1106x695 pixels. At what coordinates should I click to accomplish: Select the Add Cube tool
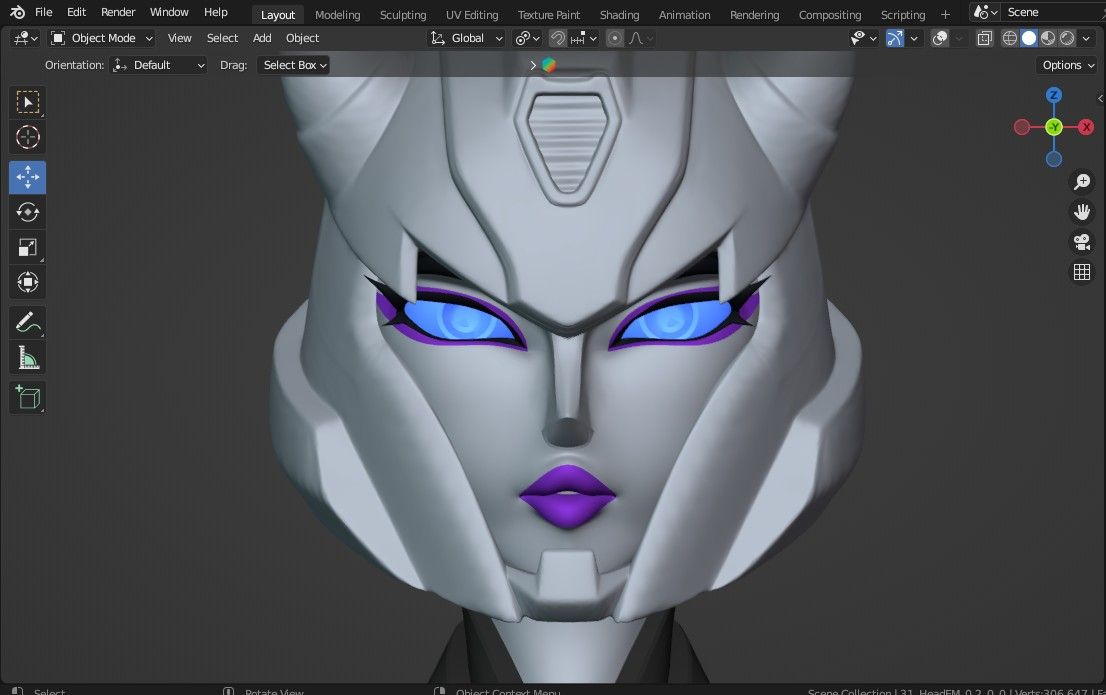[28, 397]
